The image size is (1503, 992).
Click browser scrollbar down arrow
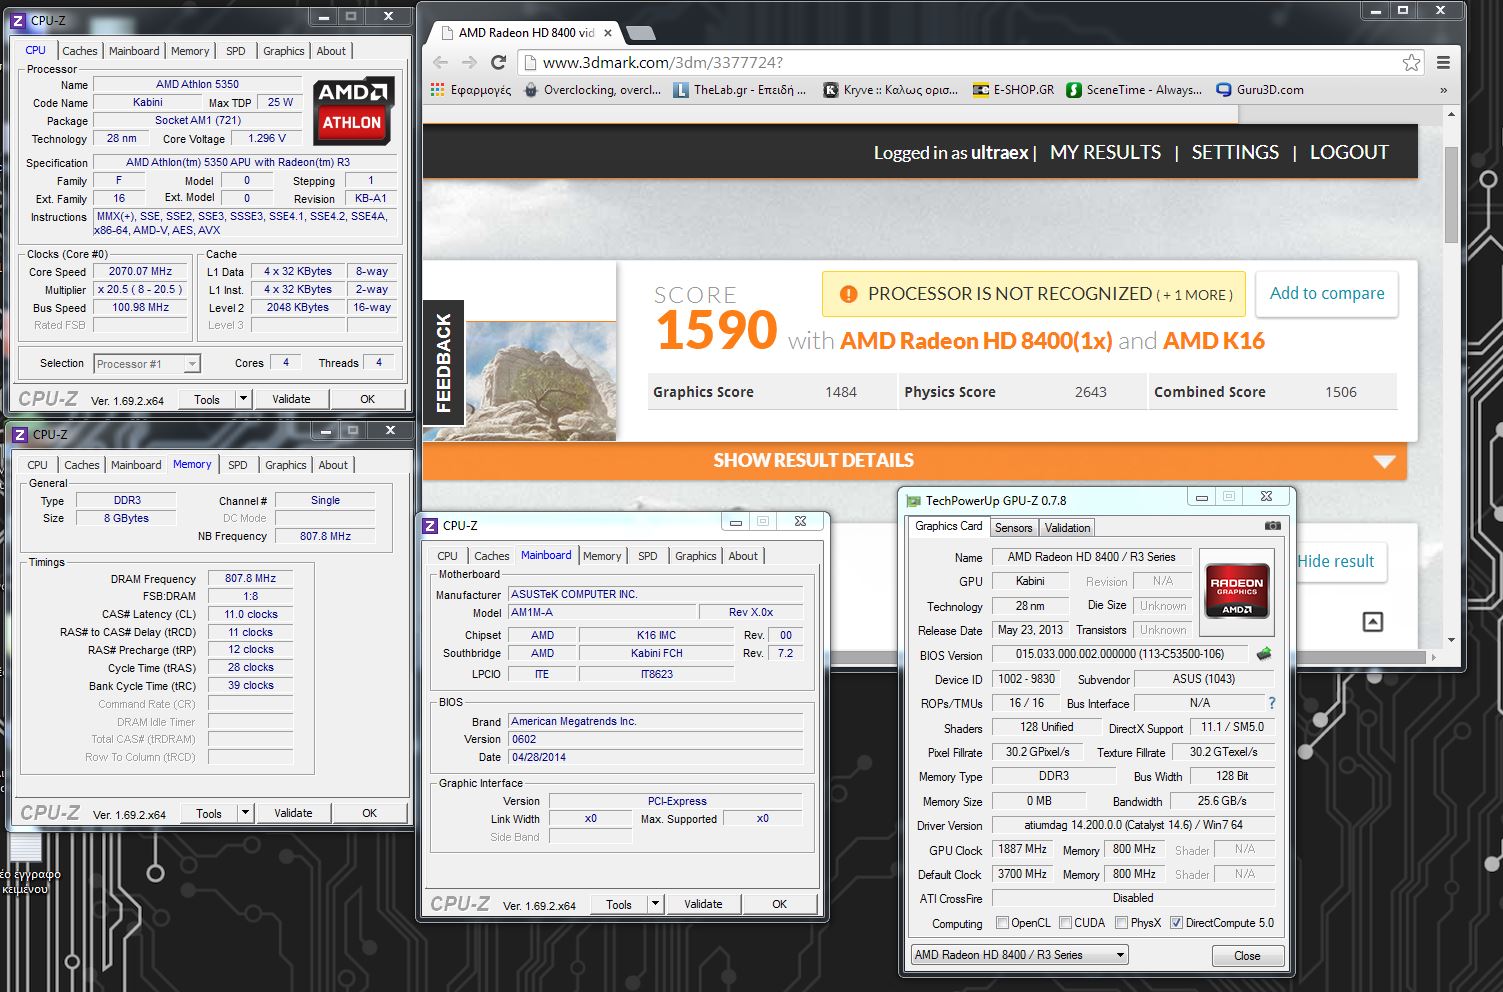[1451, 640]
